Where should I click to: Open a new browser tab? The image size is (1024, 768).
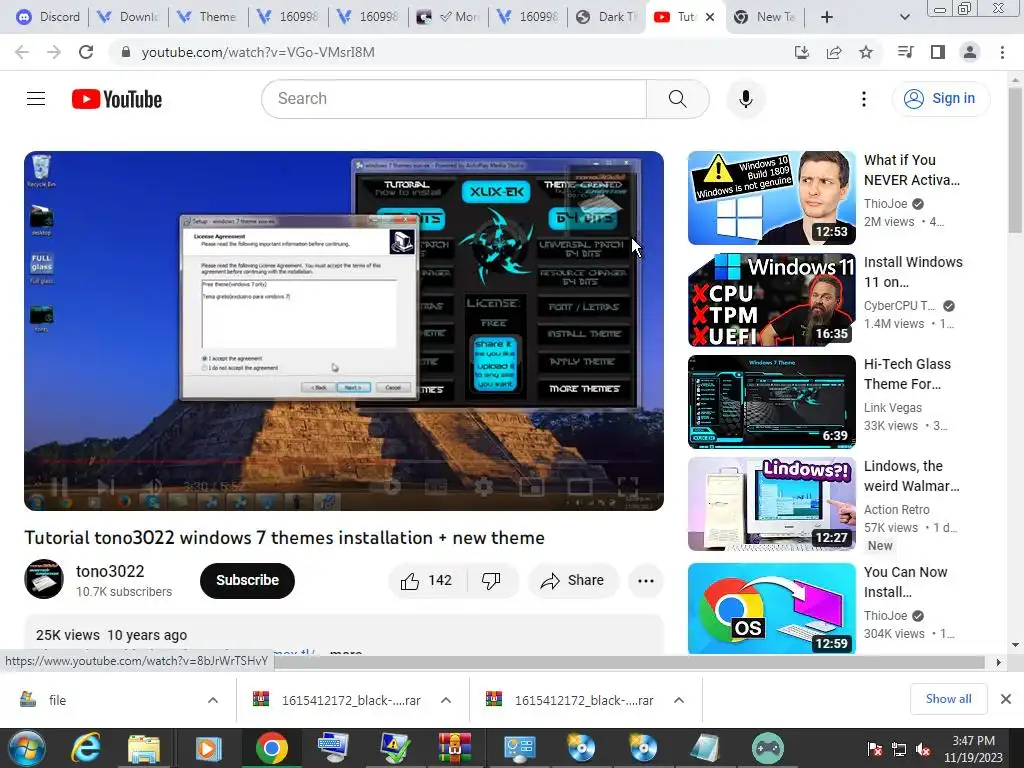[826, 17]
